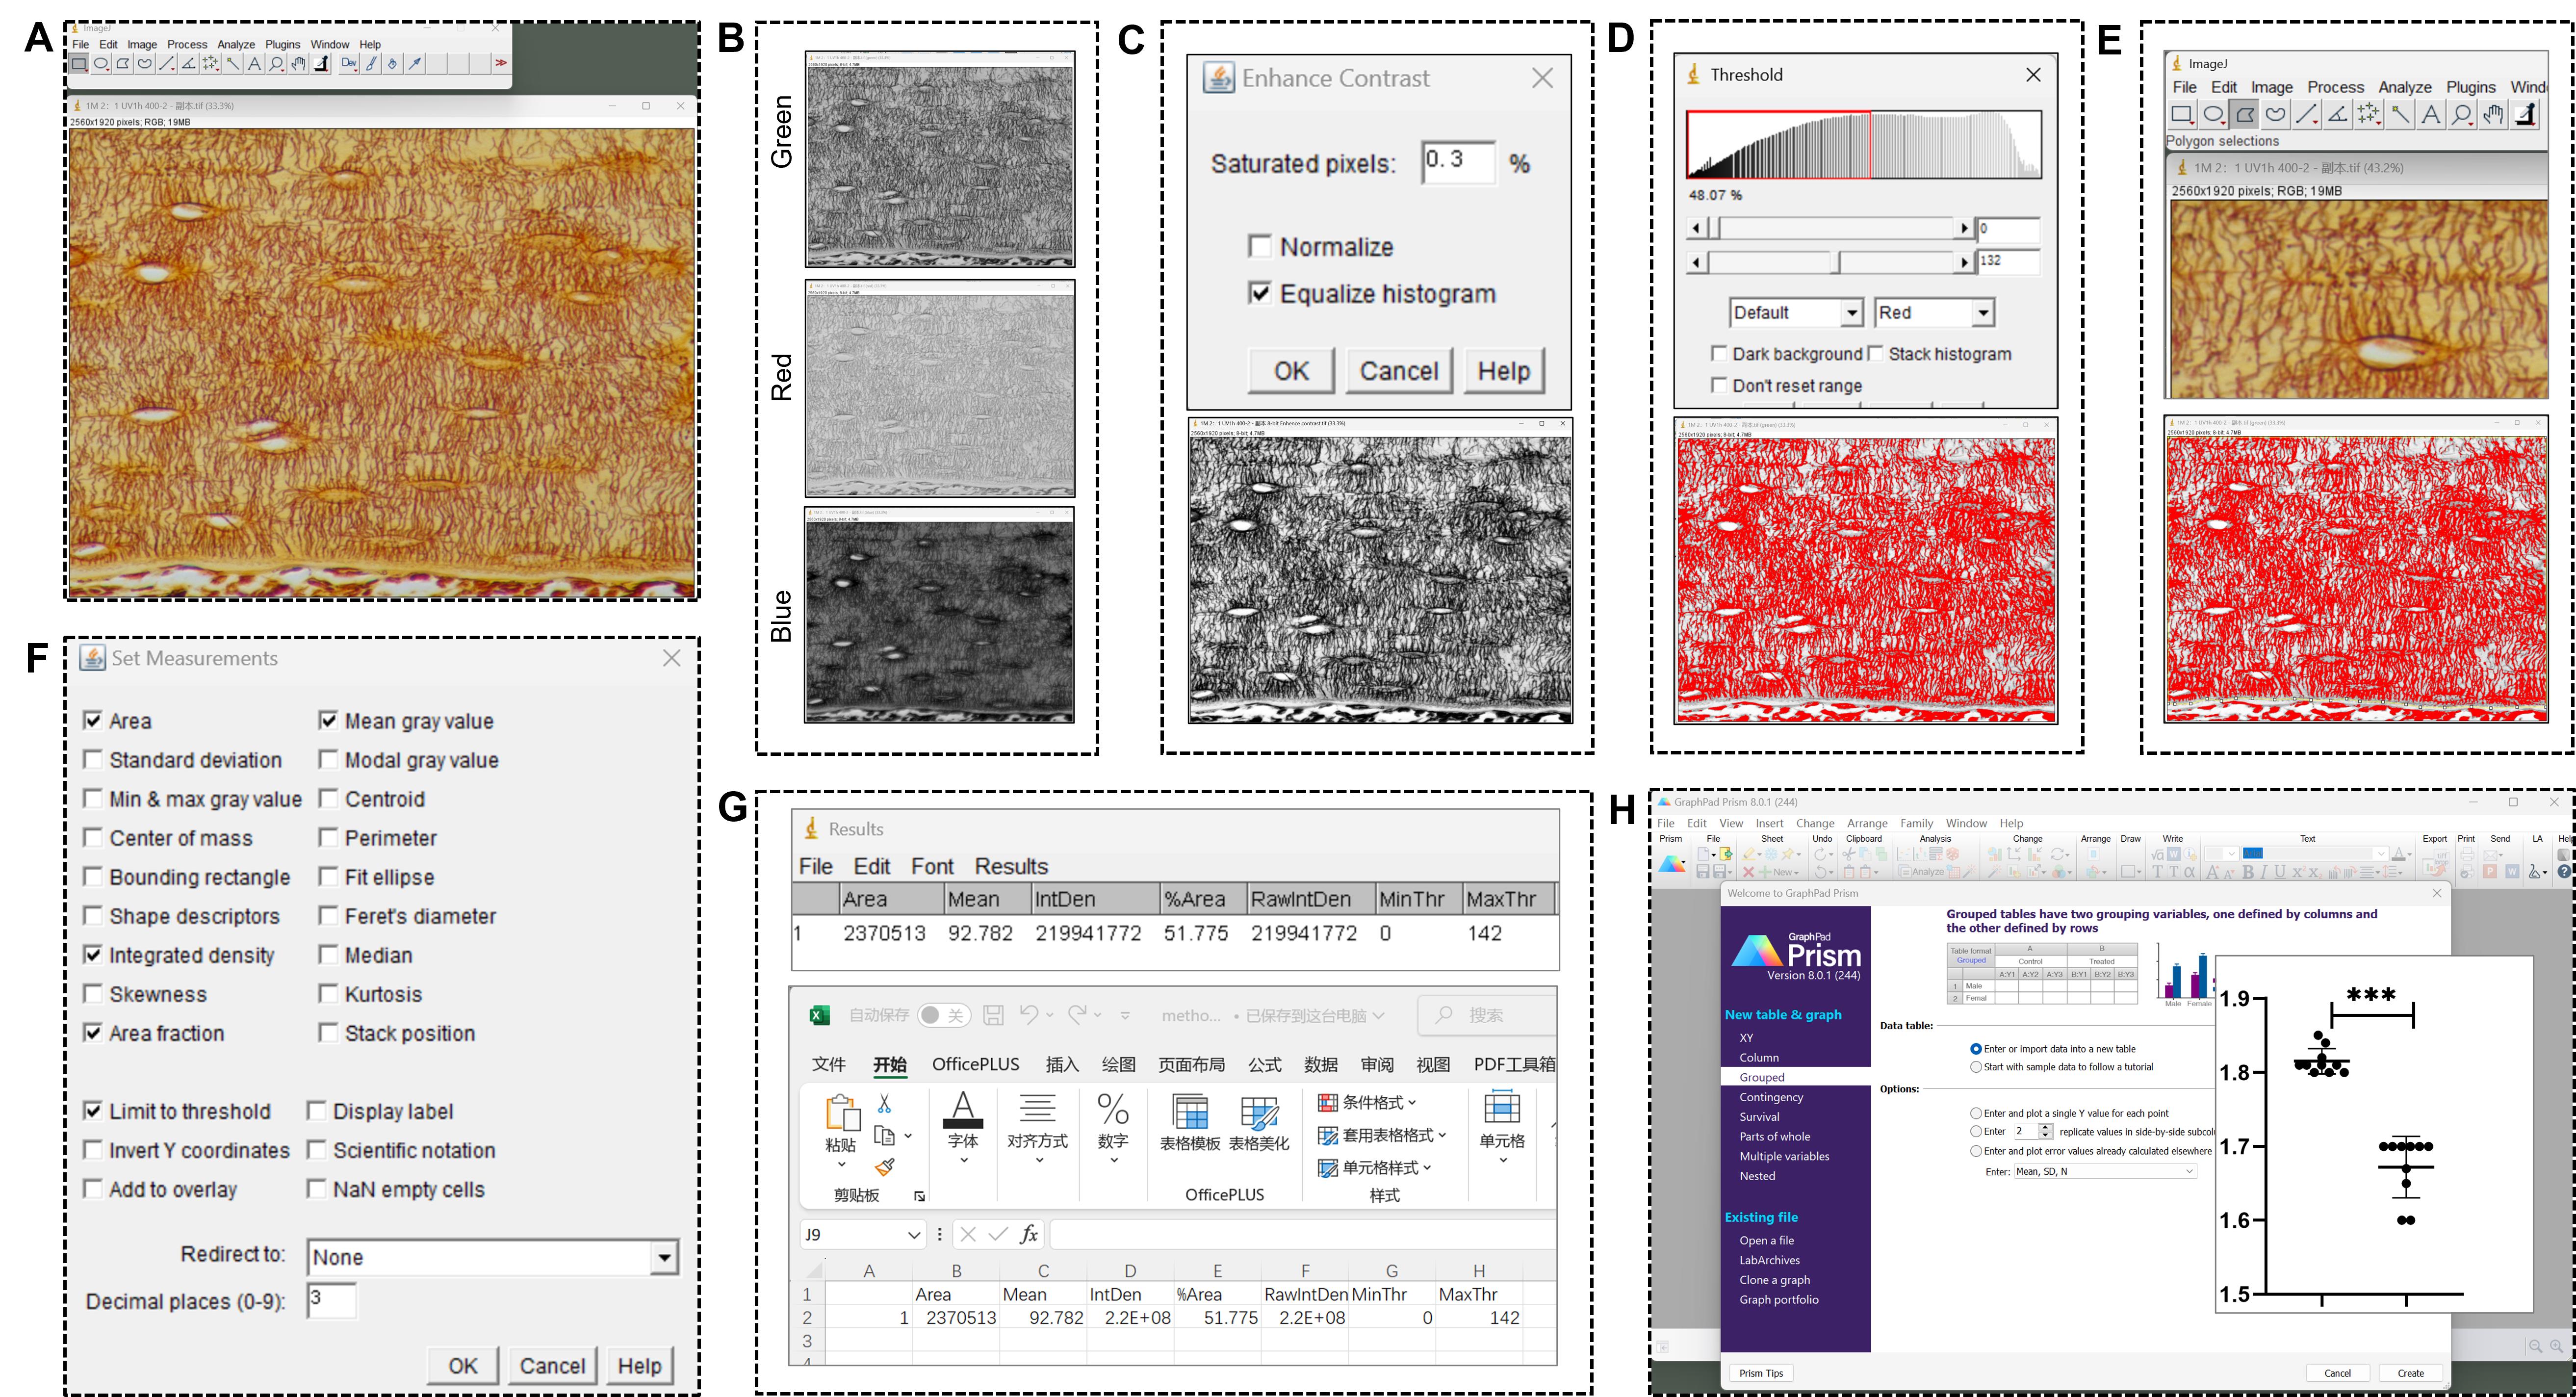
Task: Open the Red color dropdown in the Threshold dialog
Action: click(x=1934, y=312)
